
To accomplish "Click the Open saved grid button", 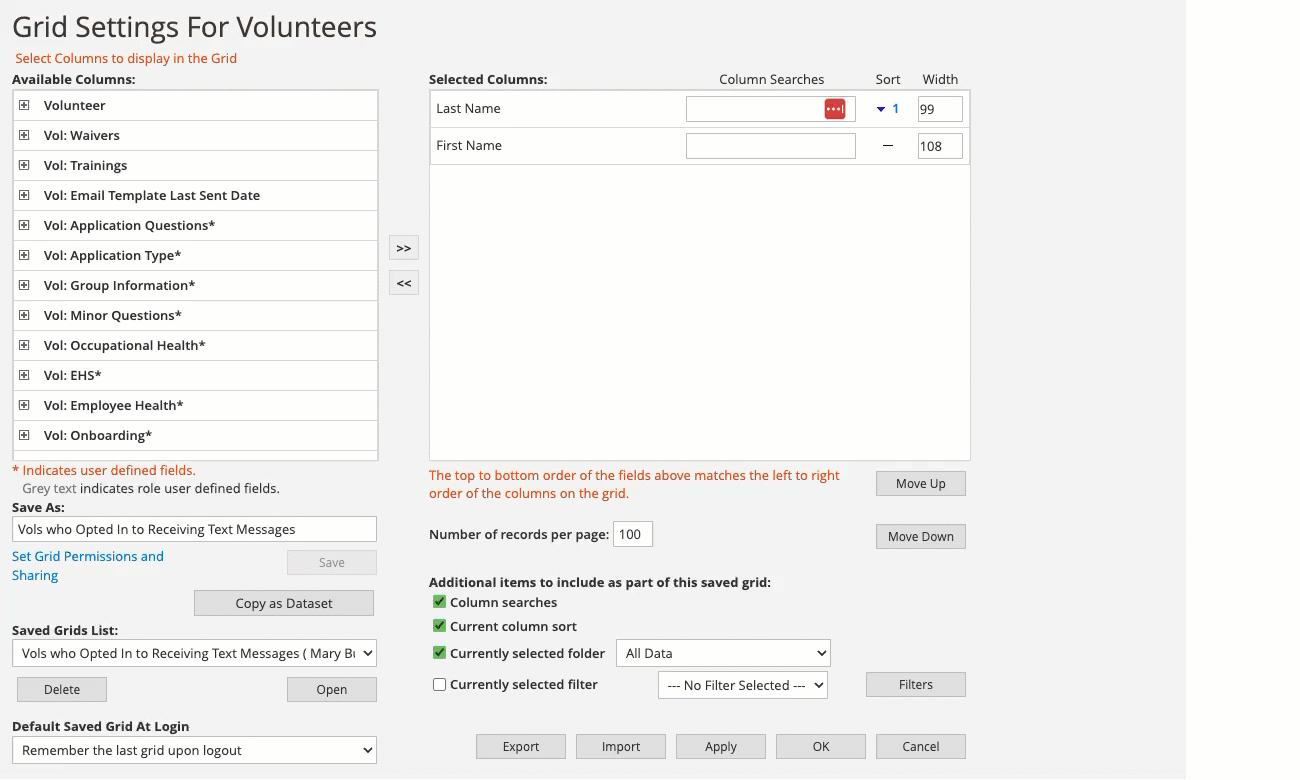I will point(332,689).
